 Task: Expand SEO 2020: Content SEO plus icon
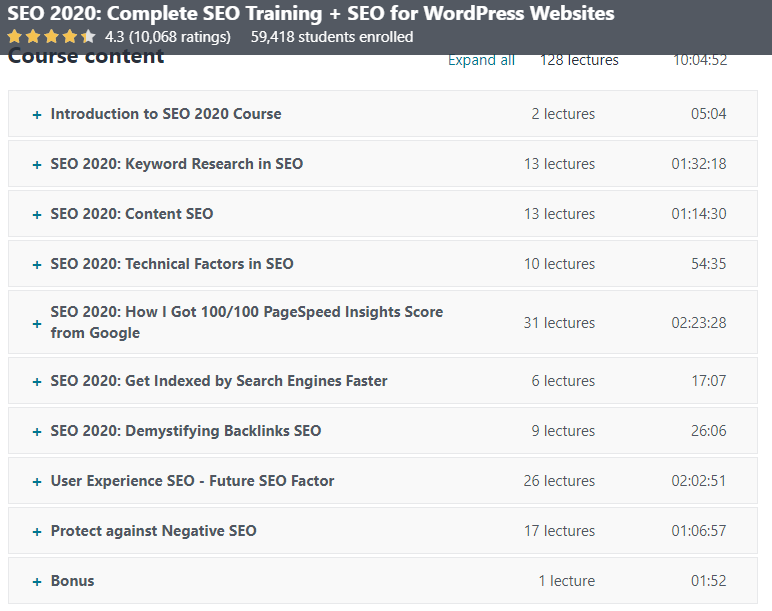click(37, 215)
